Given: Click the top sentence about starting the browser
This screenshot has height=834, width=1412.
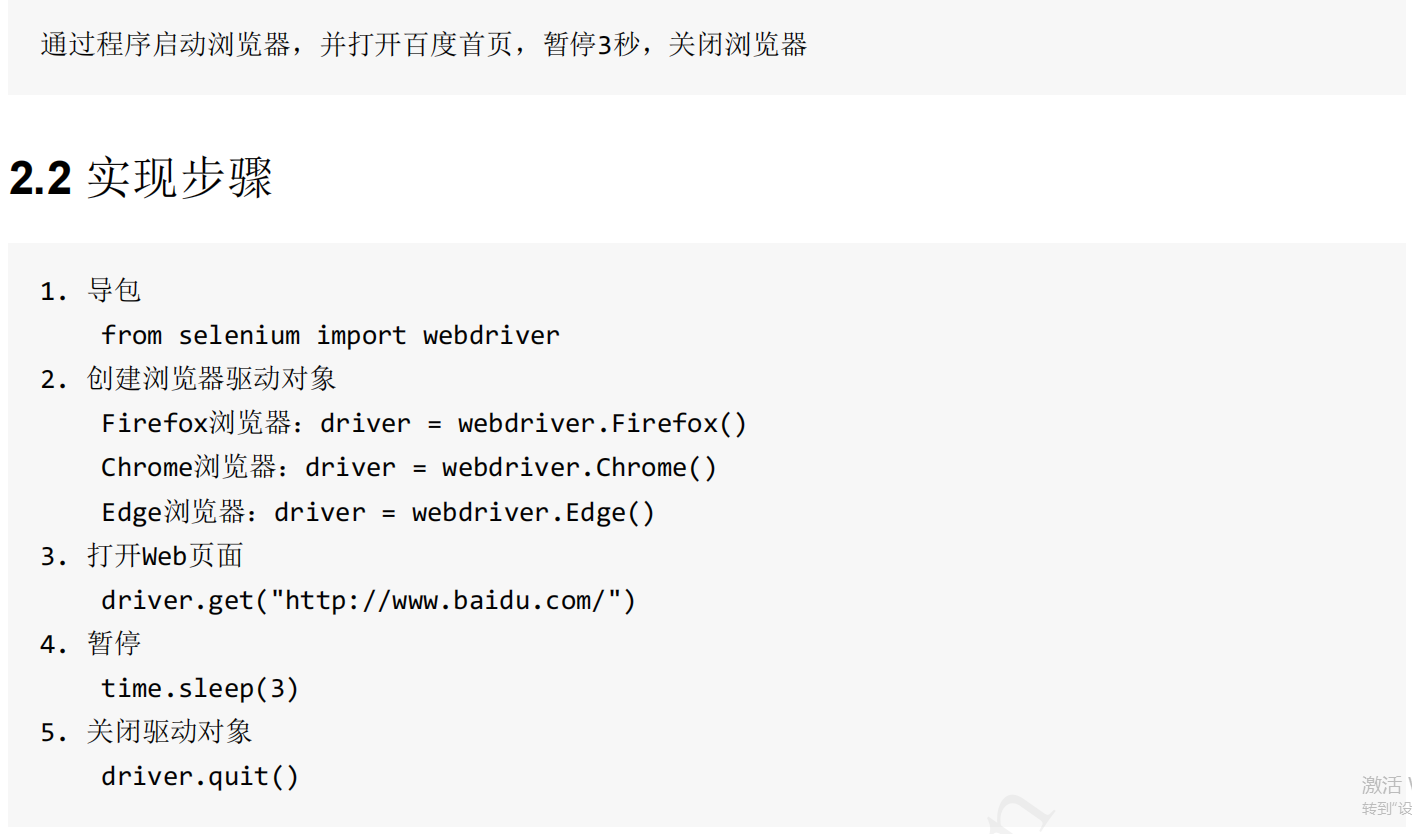Looking at the screenshot, I should pos(423,45).
